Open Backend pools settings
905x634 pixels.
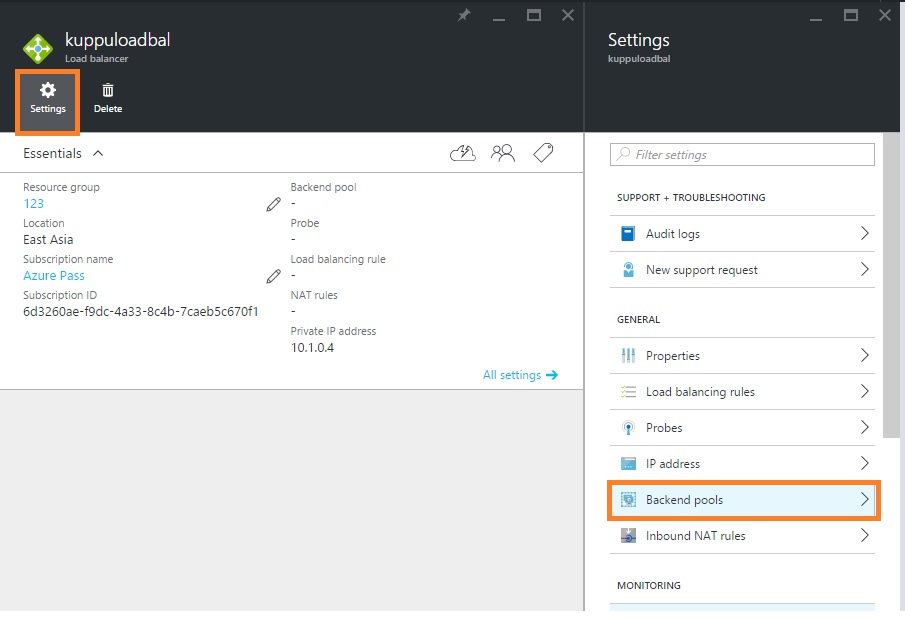742,500
